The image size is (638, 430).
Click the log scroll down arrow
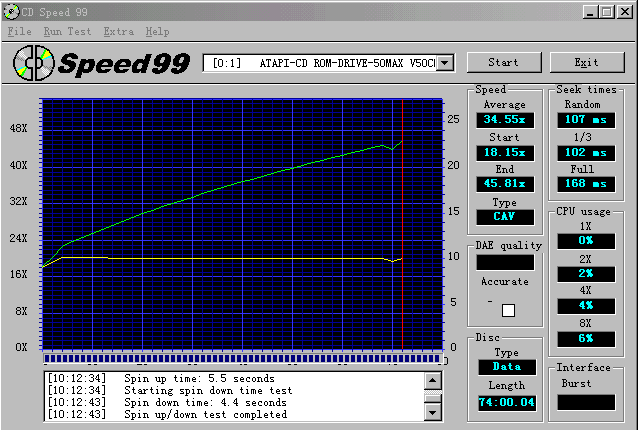click(433, 412)
